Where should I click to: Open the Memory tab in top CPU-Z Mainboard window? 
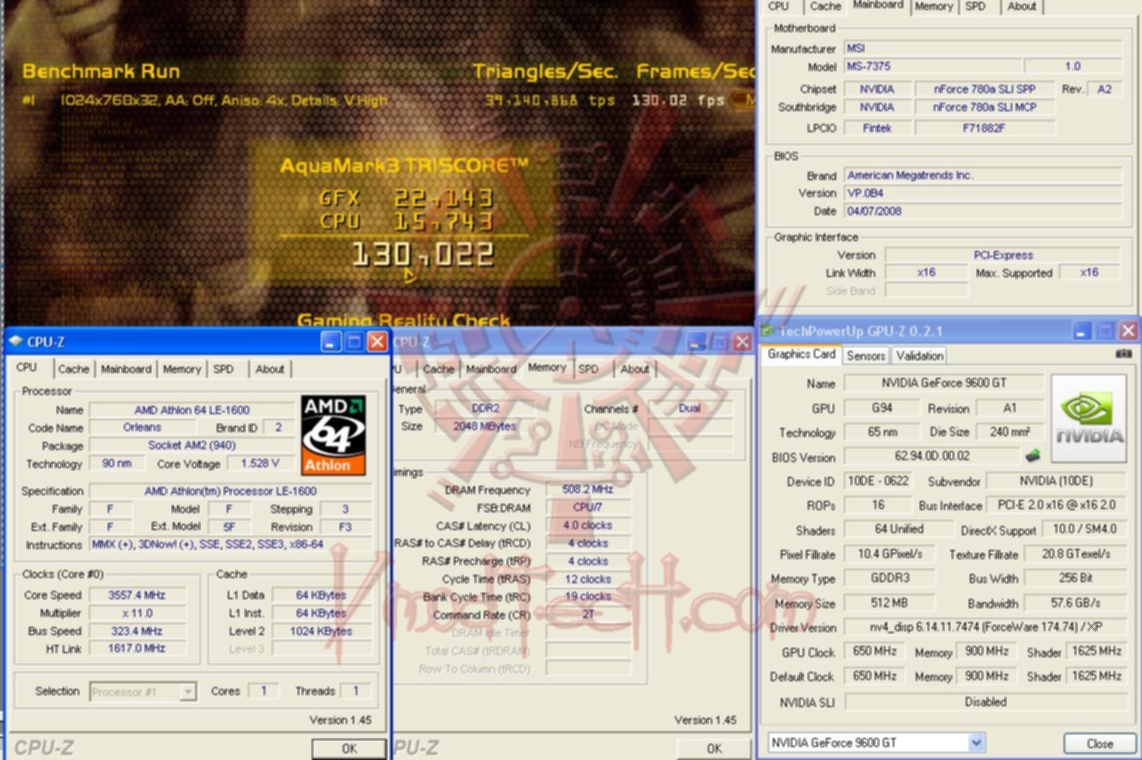[933, 7]
